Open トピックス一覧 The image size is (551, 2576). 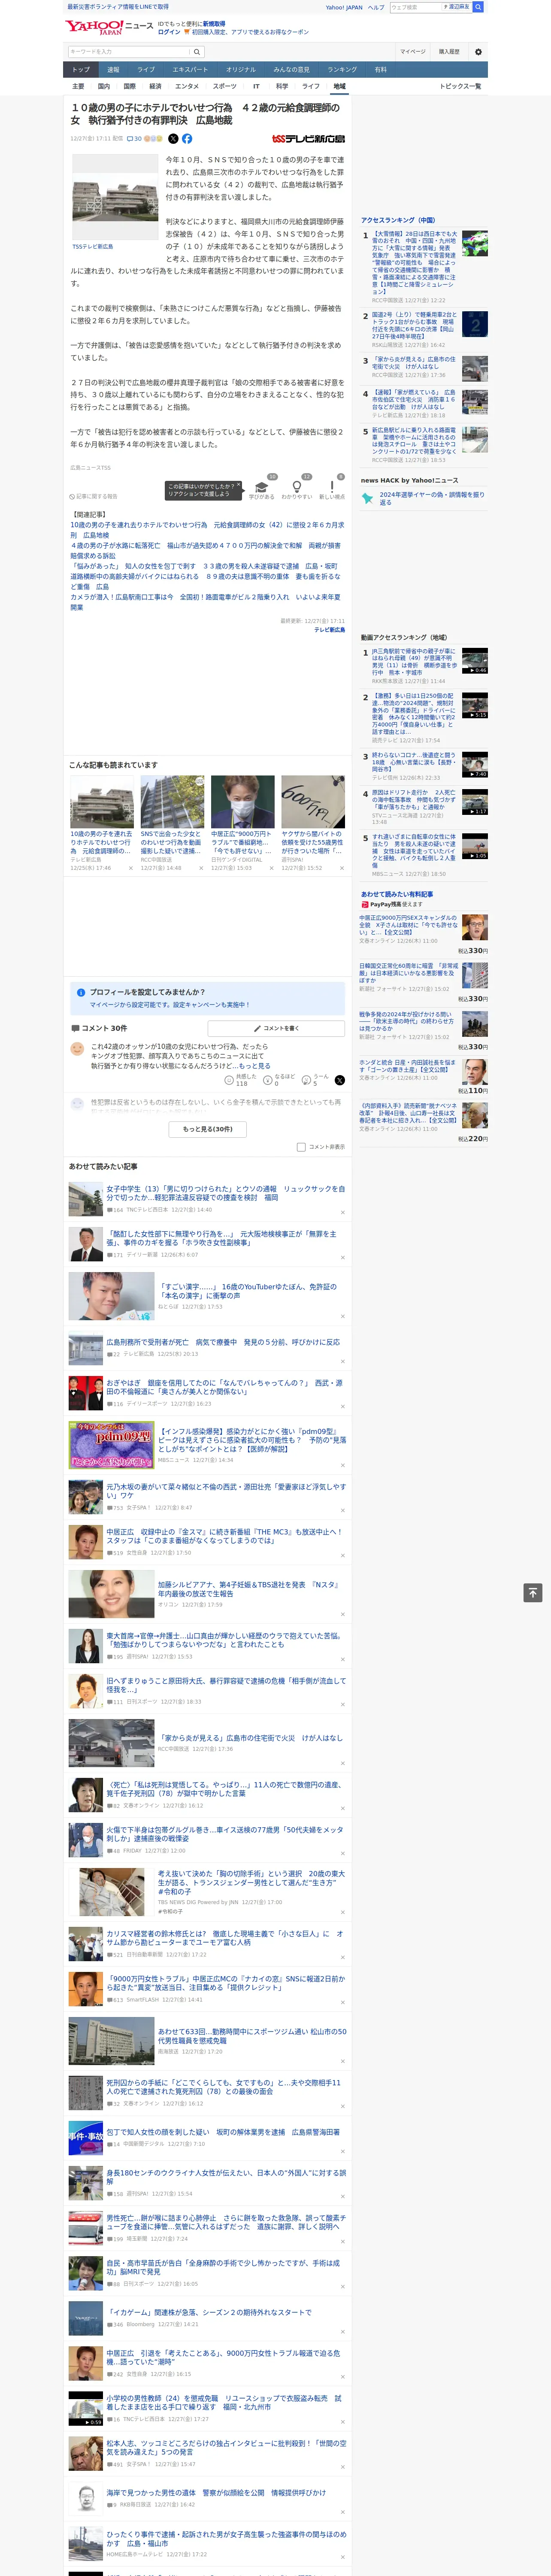(x=460, y=87)
